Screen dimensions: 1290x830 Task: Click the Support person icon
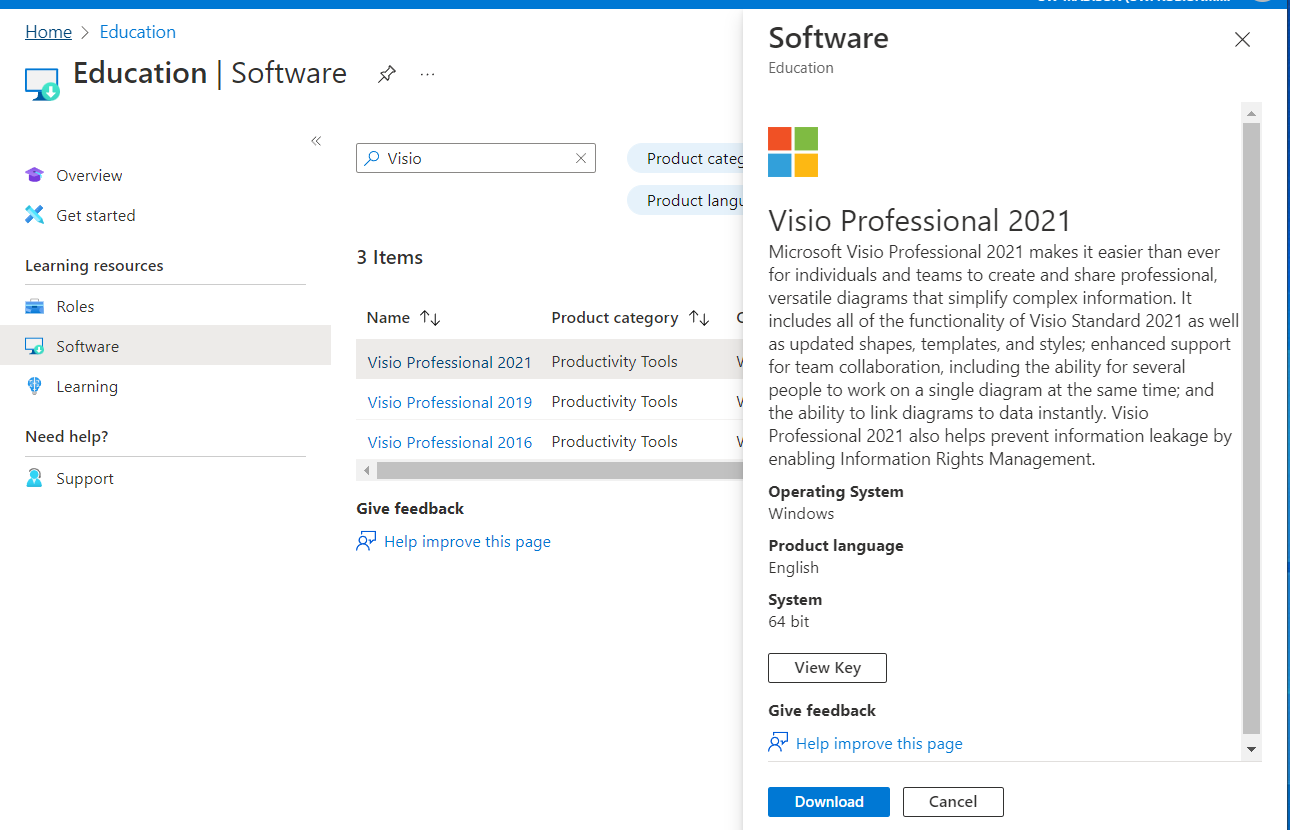35,478
